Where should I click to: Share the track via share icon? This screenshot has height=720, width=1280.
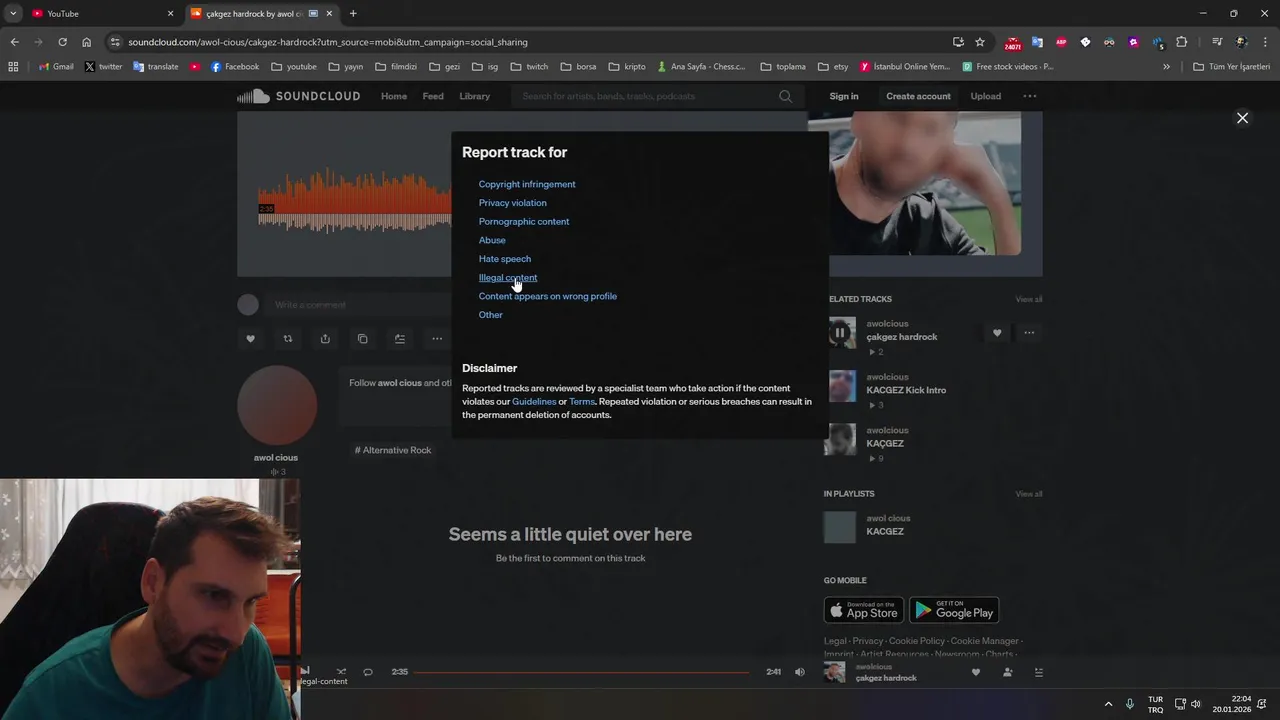pos(325,339)
